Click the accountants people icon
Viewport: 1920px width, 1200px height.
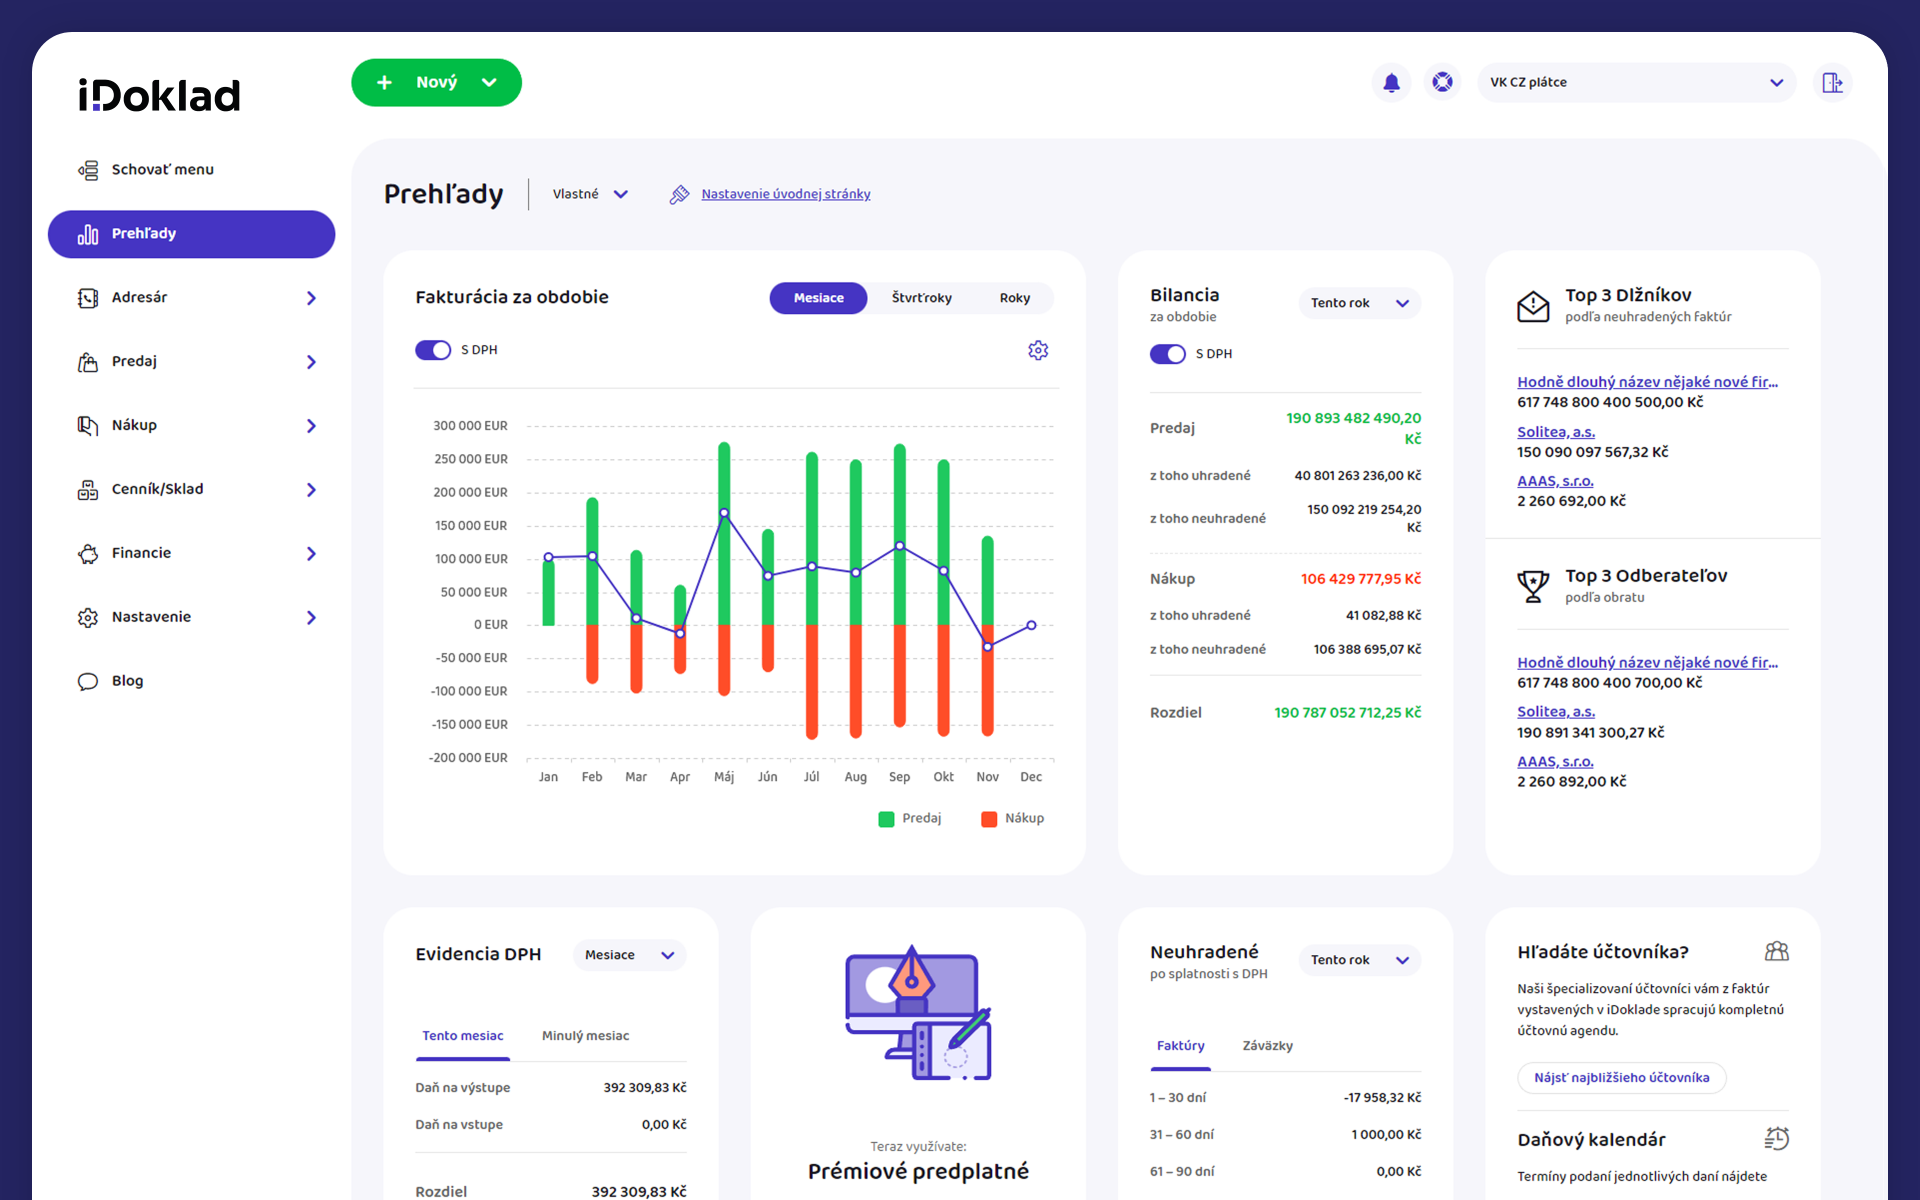click(x=1776, y=951)
